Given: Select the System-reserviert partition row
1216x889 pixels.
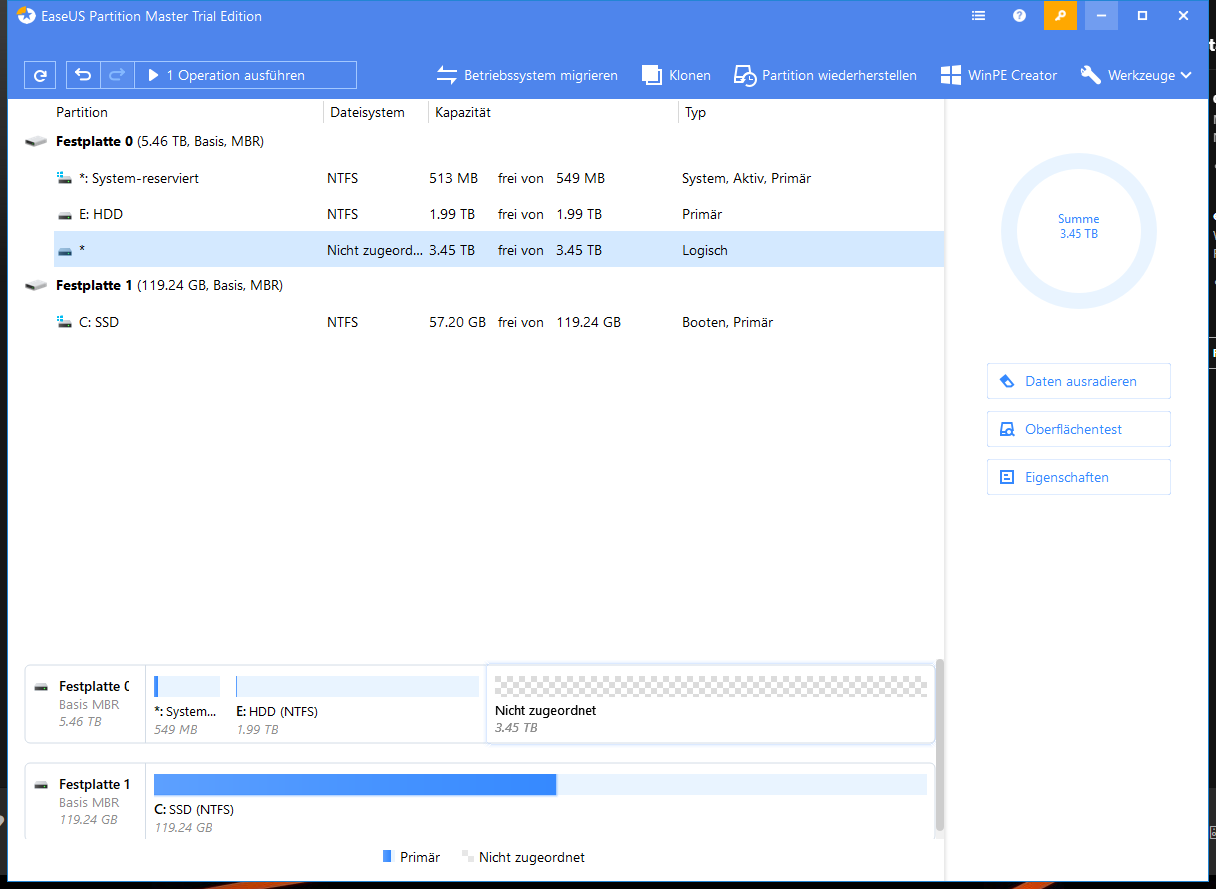Looking at the screenshot, I should pyautogui.click(x=499, y=178).
